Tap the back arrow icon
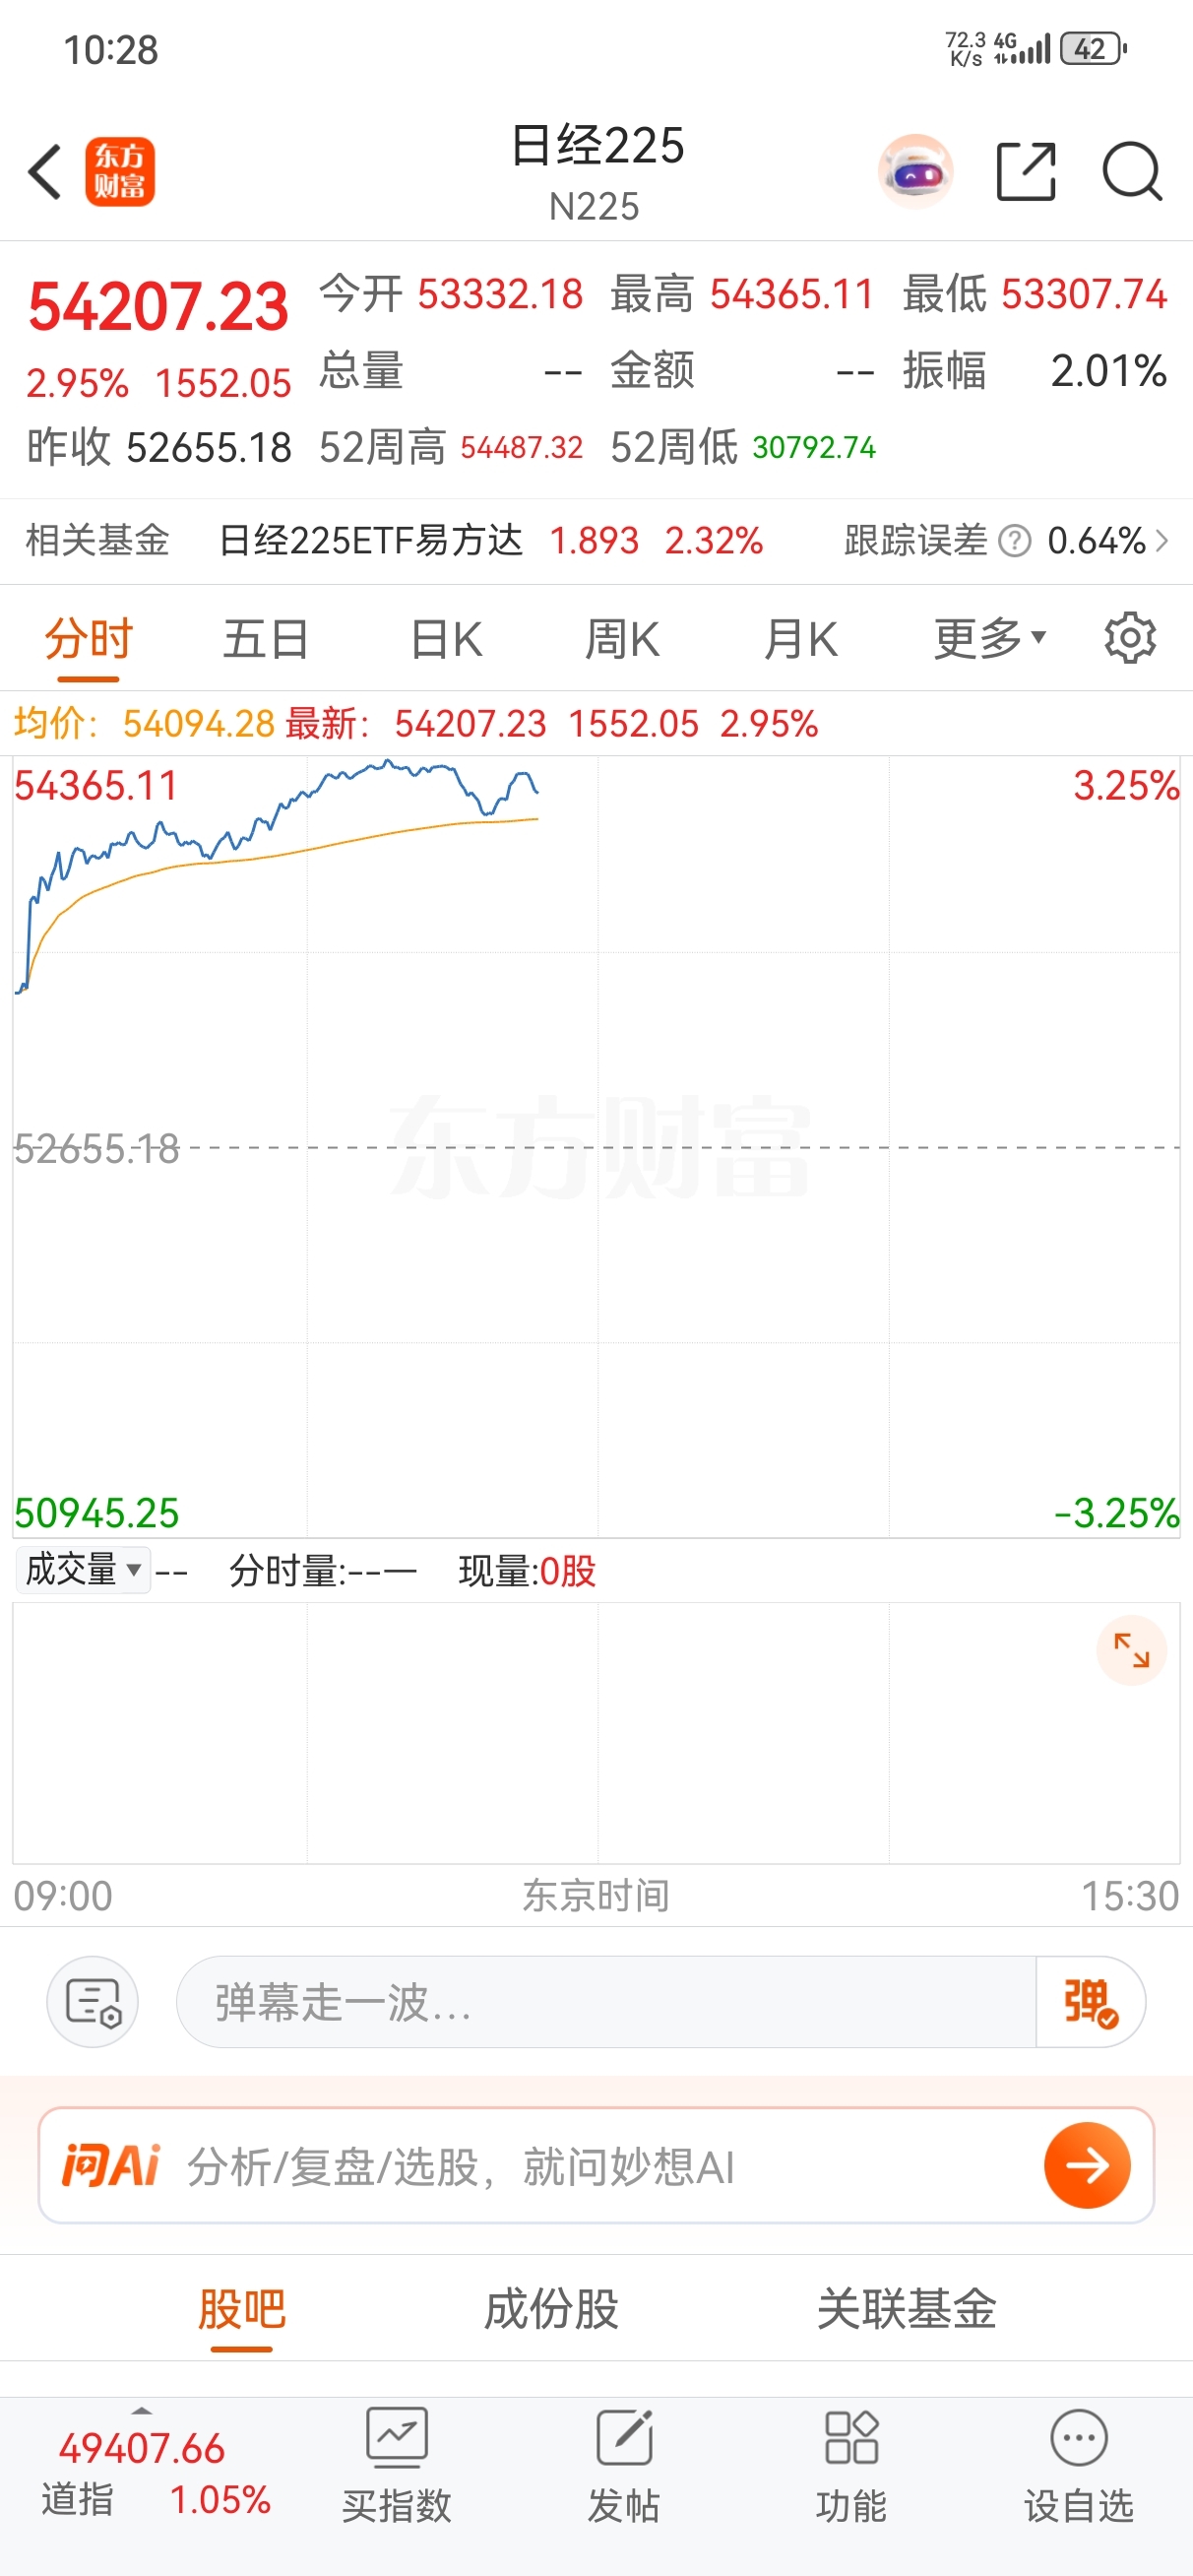This screenshot has height=2576, width=1193. click(45, 172)
